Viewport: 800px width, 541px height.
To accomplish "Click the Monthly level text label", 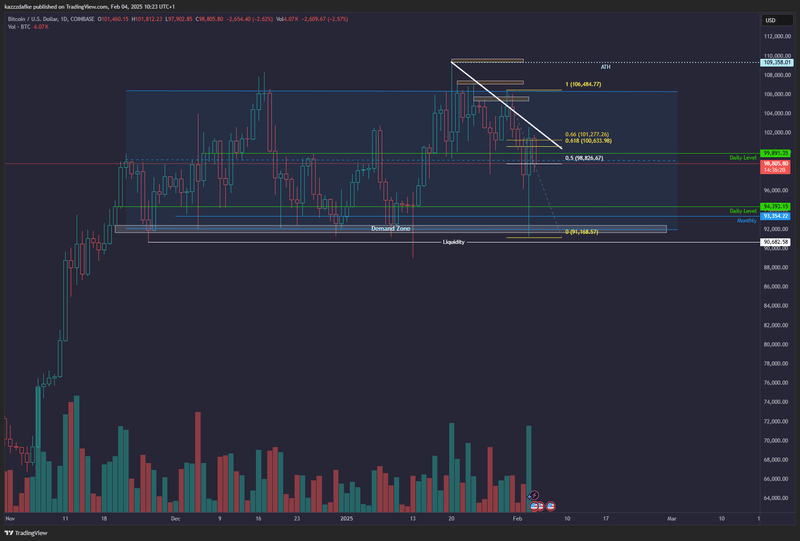I will [746, 220].
